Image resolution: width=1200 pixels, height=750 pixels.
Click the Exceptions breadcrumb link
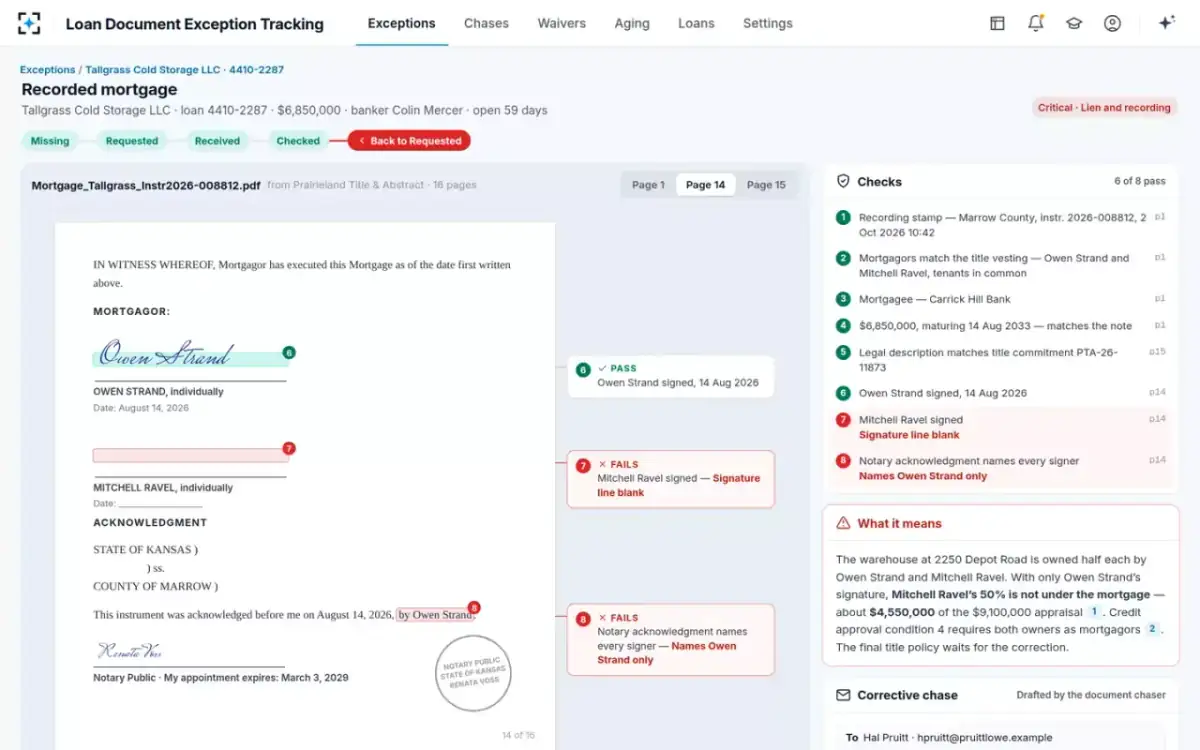coord(47,70)
